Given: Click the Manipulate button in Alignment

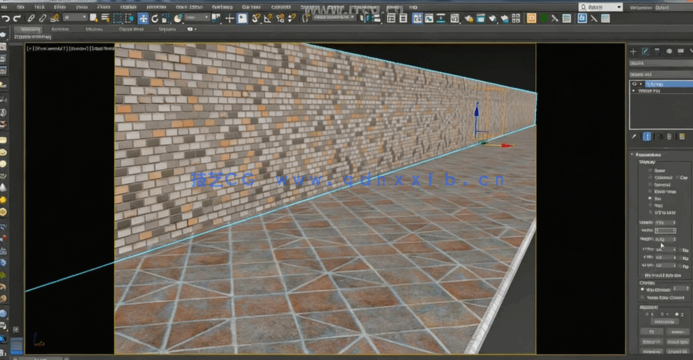Looking at the screenshot, I should [664, 322].
